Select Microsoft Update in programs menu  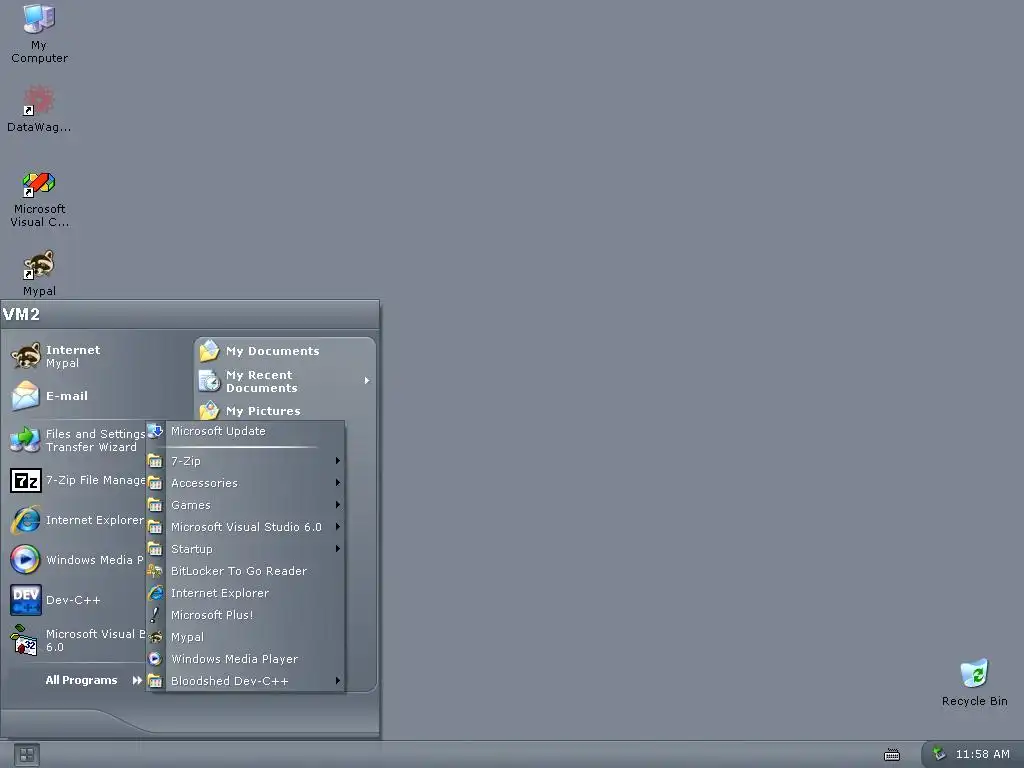(x=246, y=431)
